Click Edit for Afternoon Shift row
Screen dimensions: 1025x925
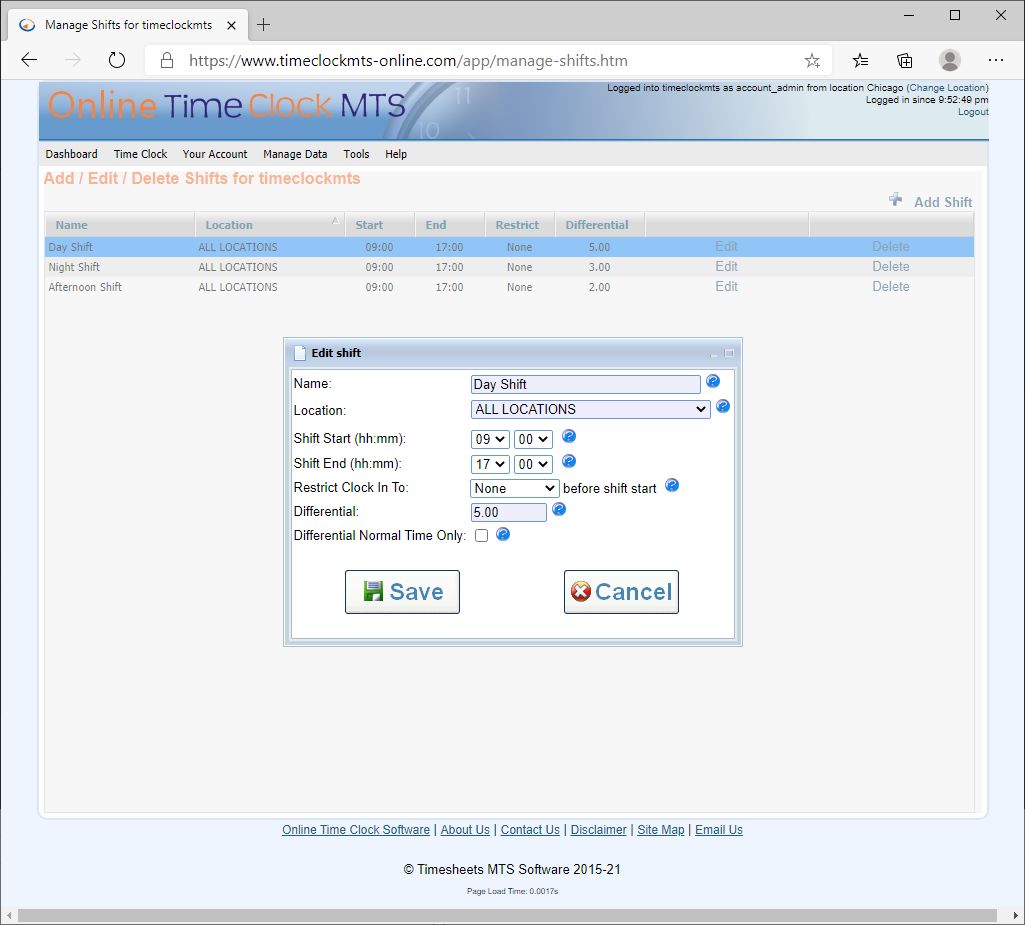pos(726,286)
